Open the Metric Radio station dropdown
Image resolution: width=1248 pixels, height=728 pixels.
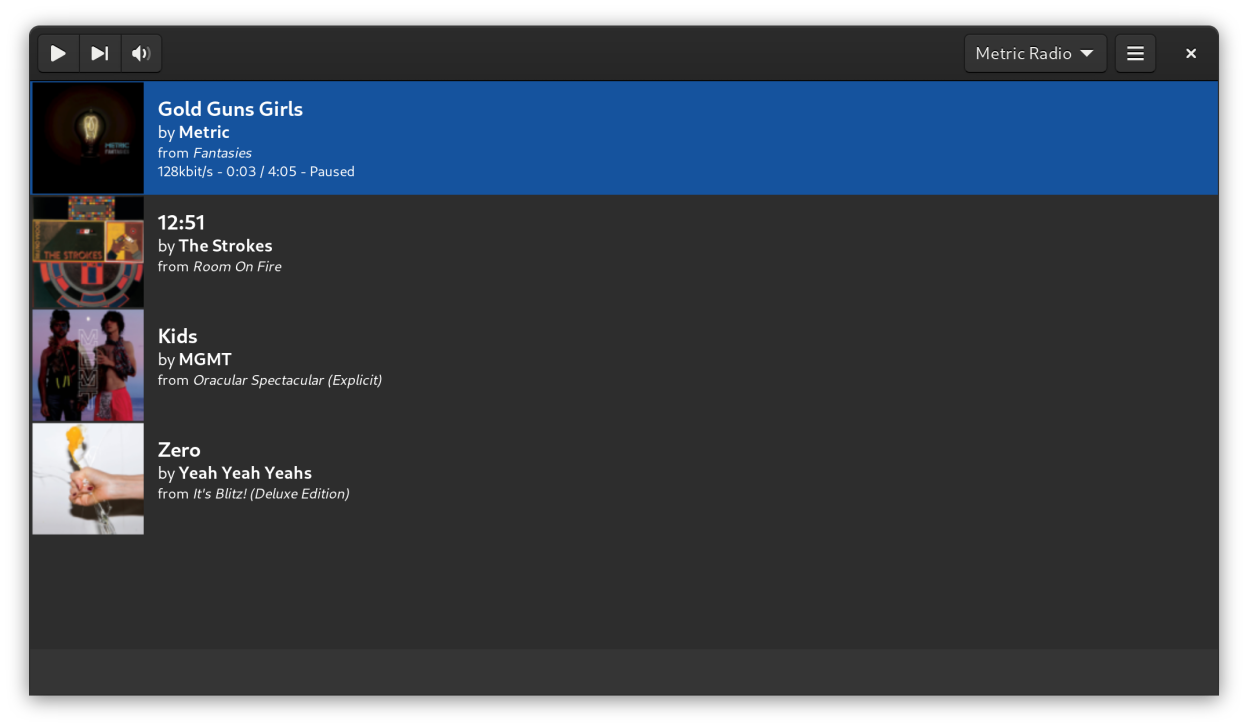coord(1034,54)
